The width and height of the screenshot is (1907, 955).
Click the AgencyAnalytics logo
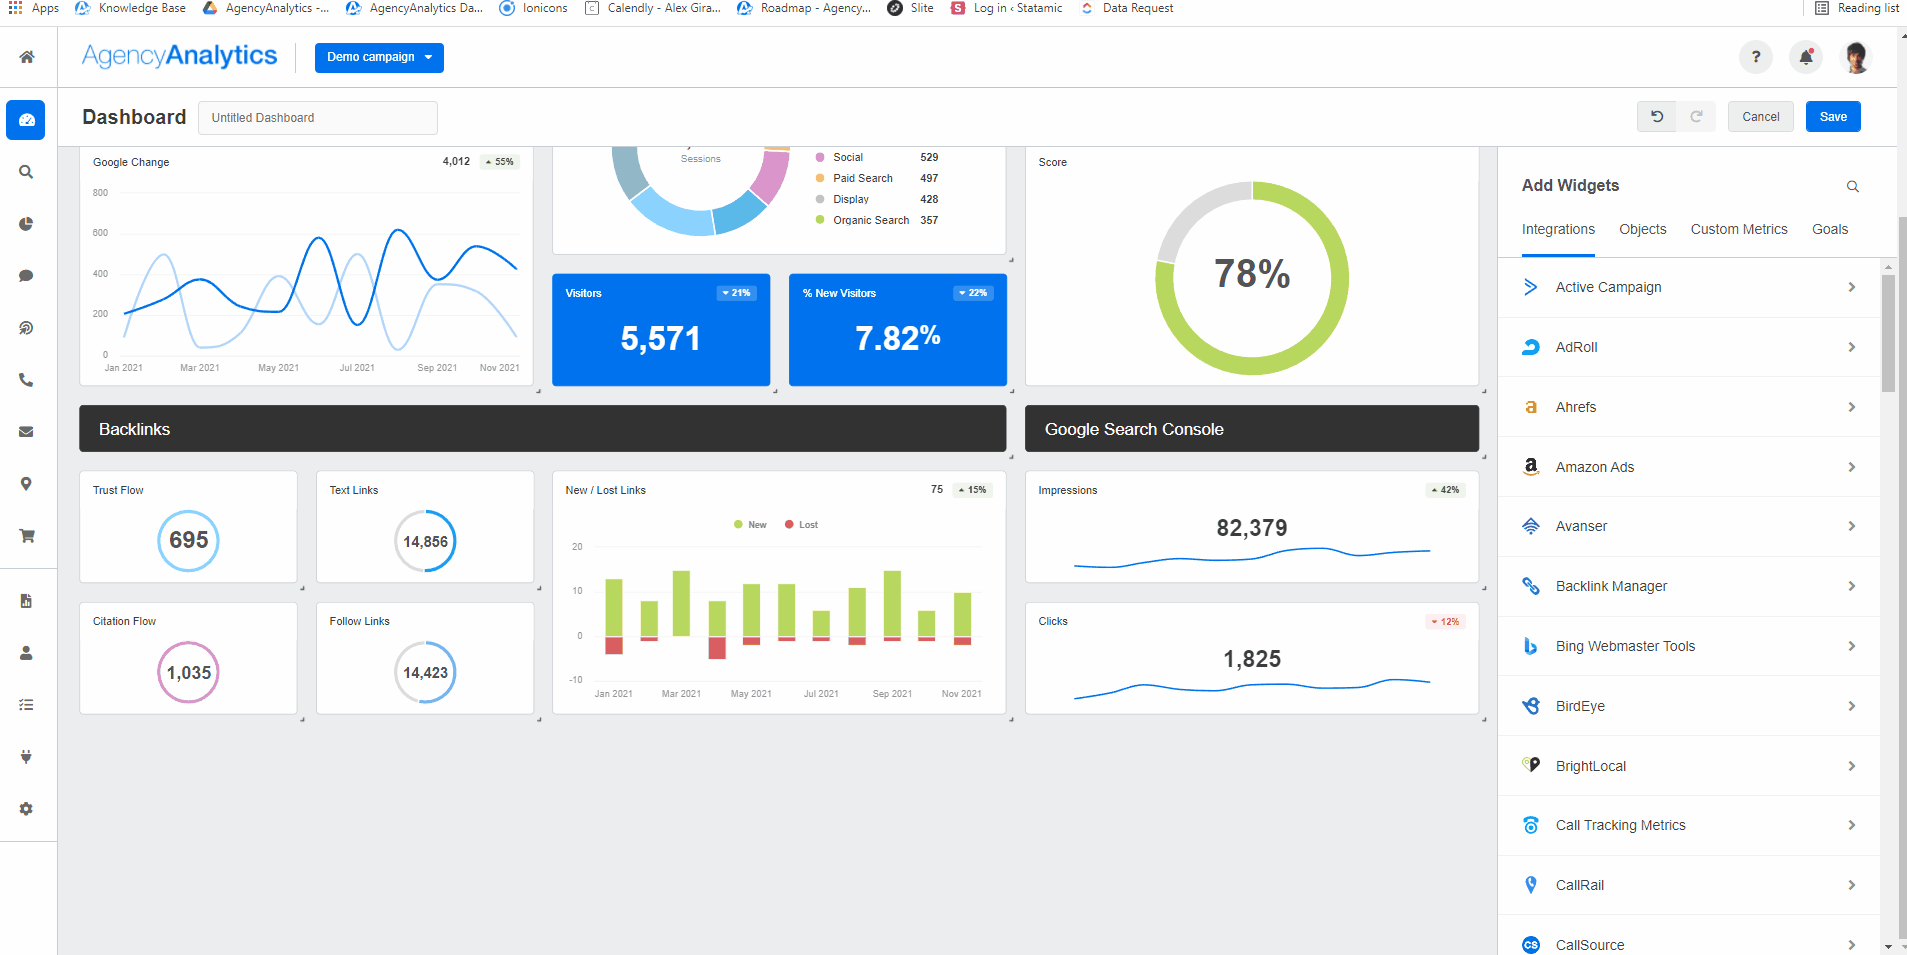(x=180, y=56)
